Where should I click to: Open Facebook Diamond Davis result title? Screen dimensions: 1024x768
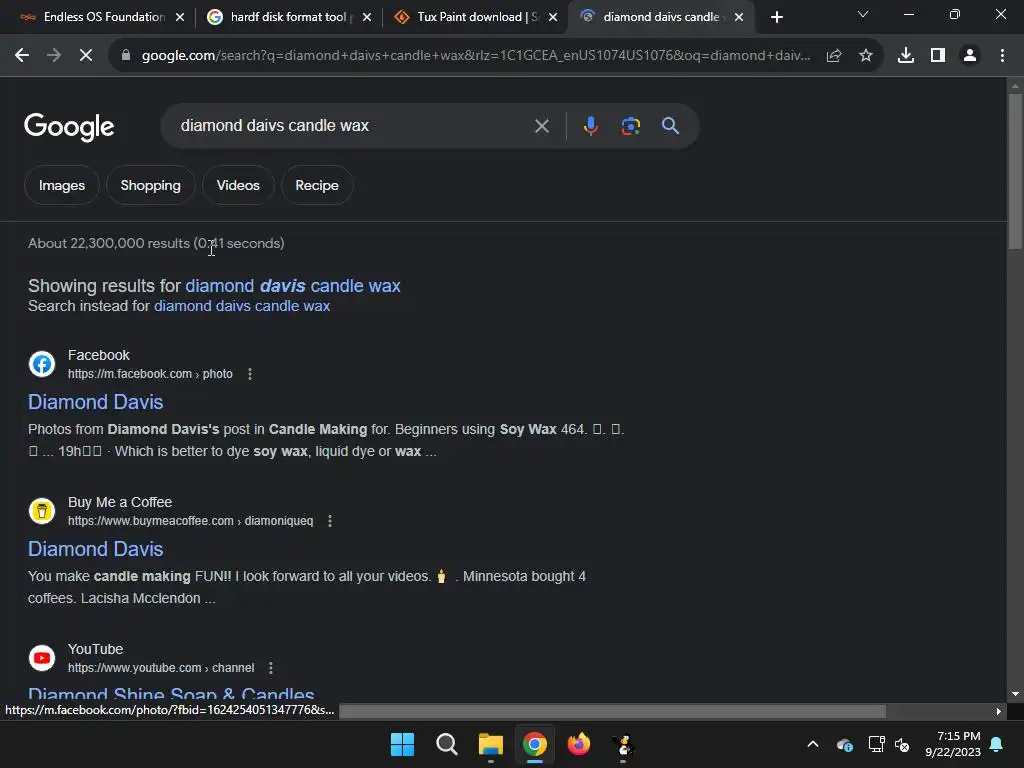tap(96, 402)
